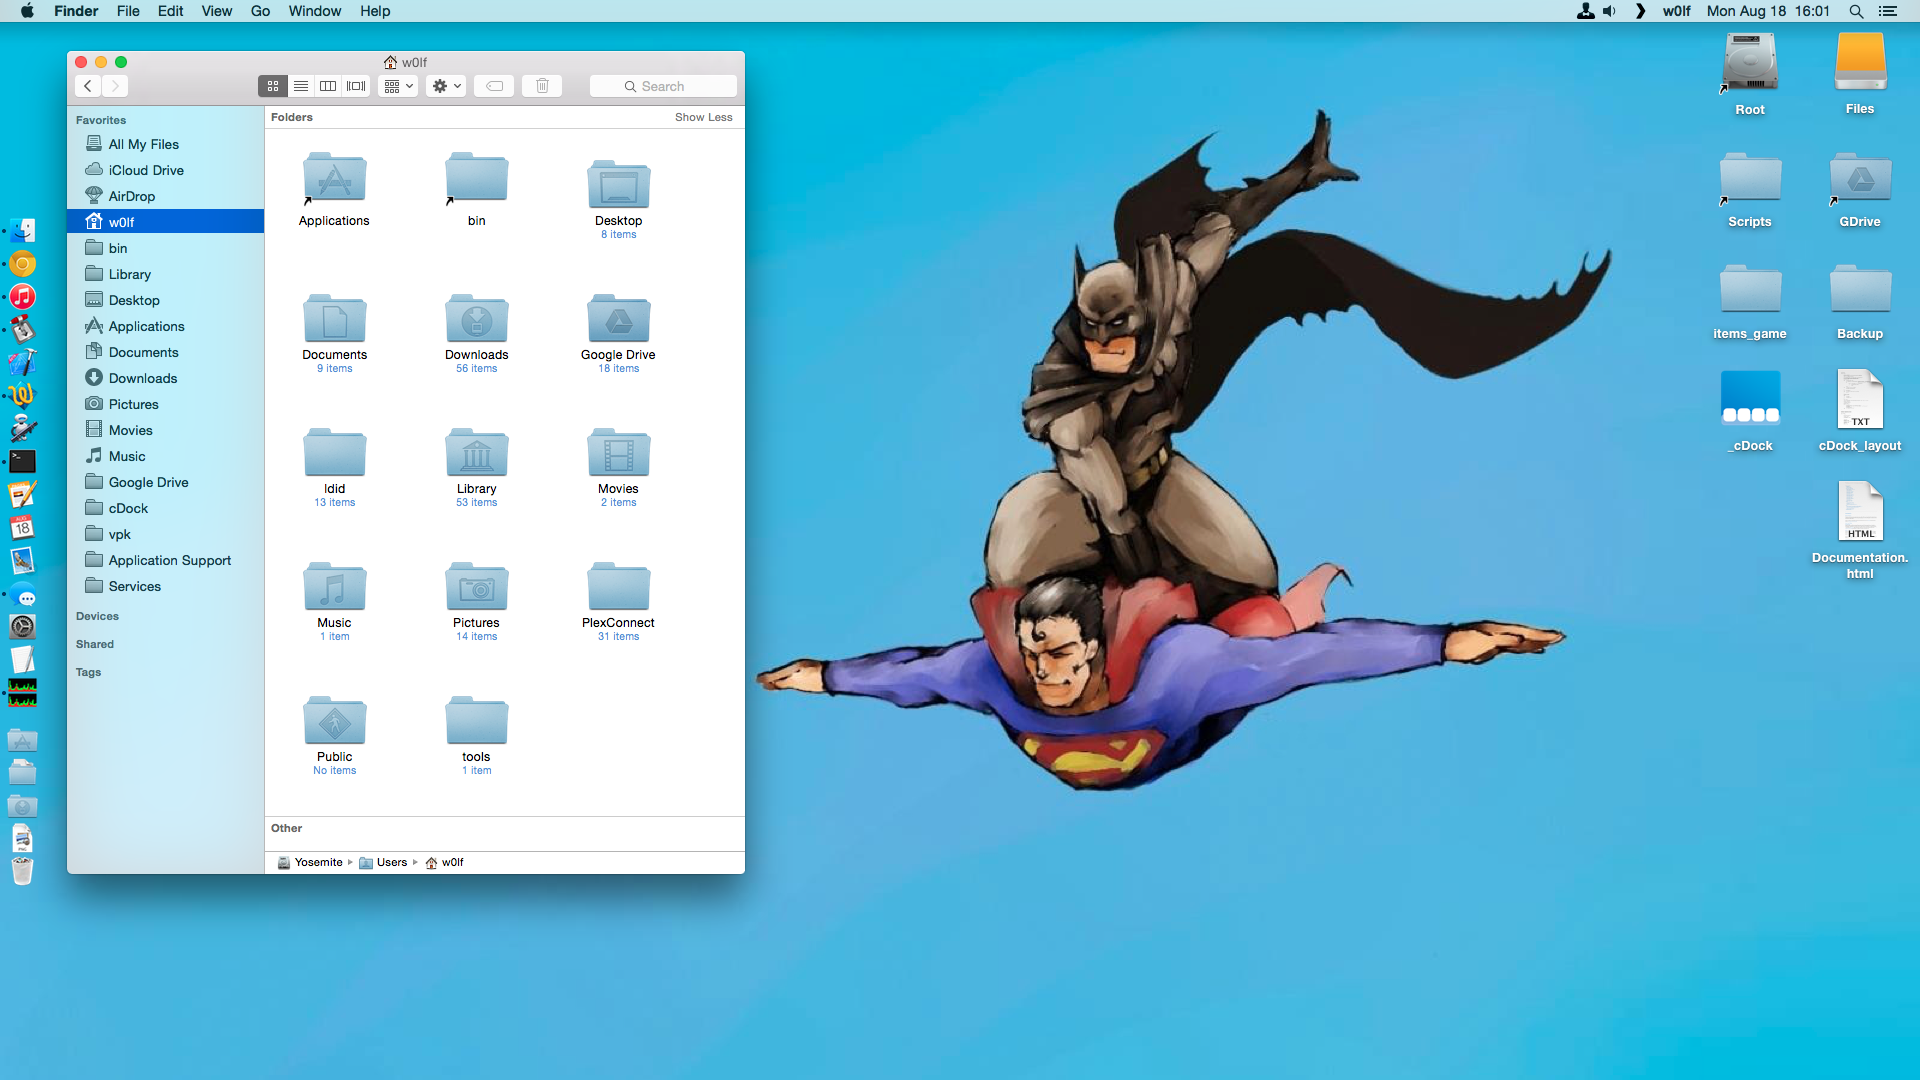The image size is (1920, 1080).
Task: Open iCloud Drive in the sidebar
Action: click(145, 170)
